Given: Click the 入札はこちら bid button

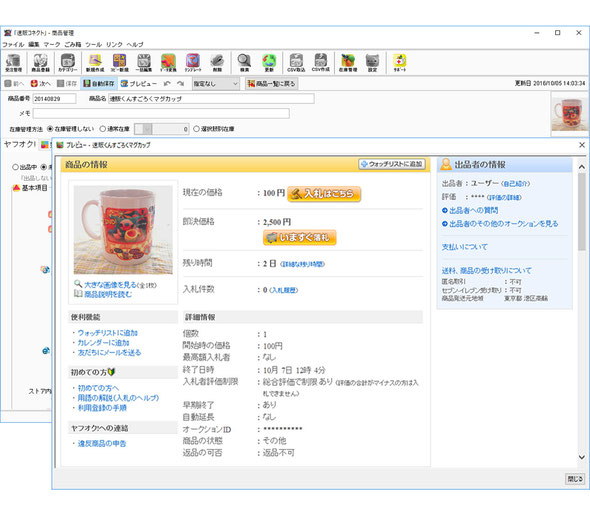Looking at the screenshot, I should coord(324,194).
